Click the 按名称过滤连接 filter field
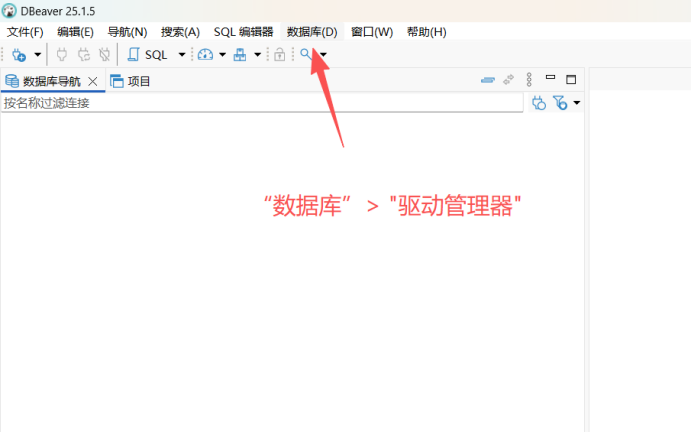Image resolution: width=692 pixels, height=432 pixels. point(262,103)
